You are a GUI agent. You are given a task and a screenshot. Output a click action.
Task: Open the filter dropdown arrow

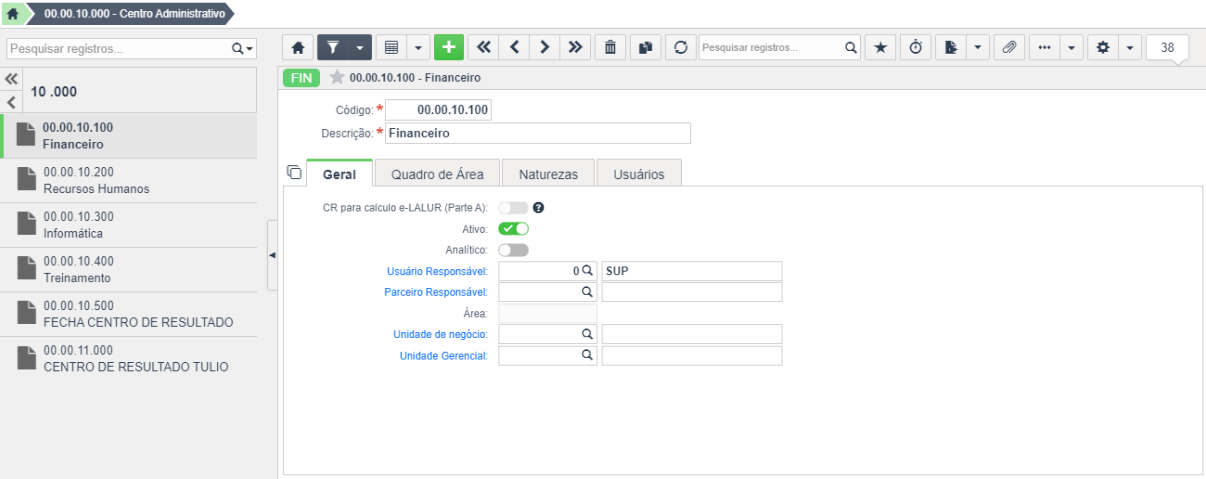(x=360, y=47)
